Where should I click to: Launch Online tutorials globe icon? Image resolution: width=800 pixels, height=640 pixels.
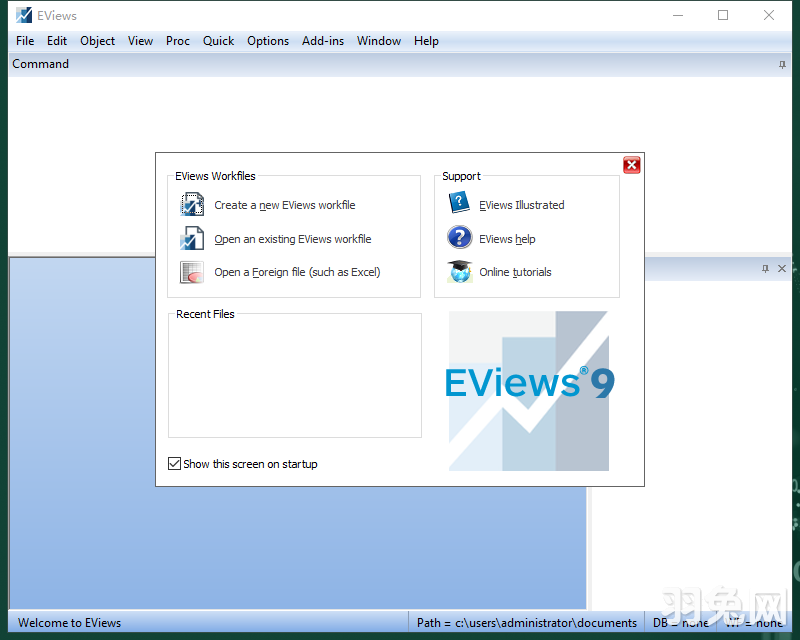[x=459, y=271]
